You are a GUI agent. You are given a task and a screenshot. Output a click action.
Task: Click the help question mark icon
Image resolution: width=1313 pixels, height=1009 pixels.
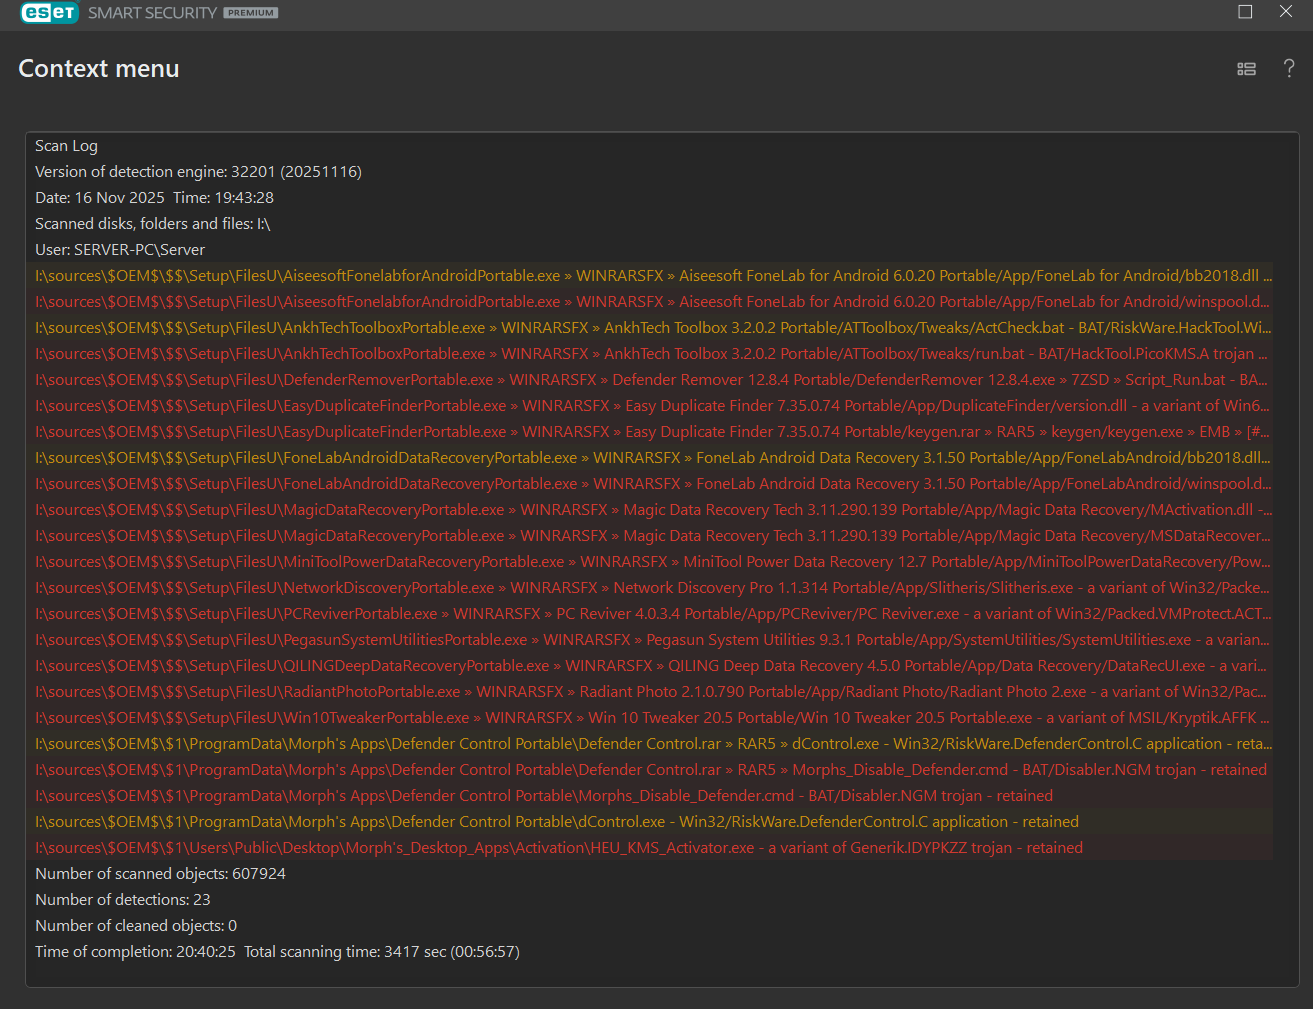(1289, 69)
